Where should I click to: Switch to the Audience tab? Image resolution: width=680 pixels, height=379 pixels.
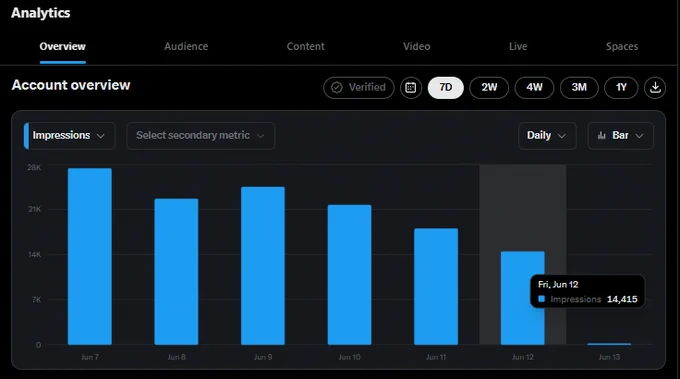(x=186, y=47)
